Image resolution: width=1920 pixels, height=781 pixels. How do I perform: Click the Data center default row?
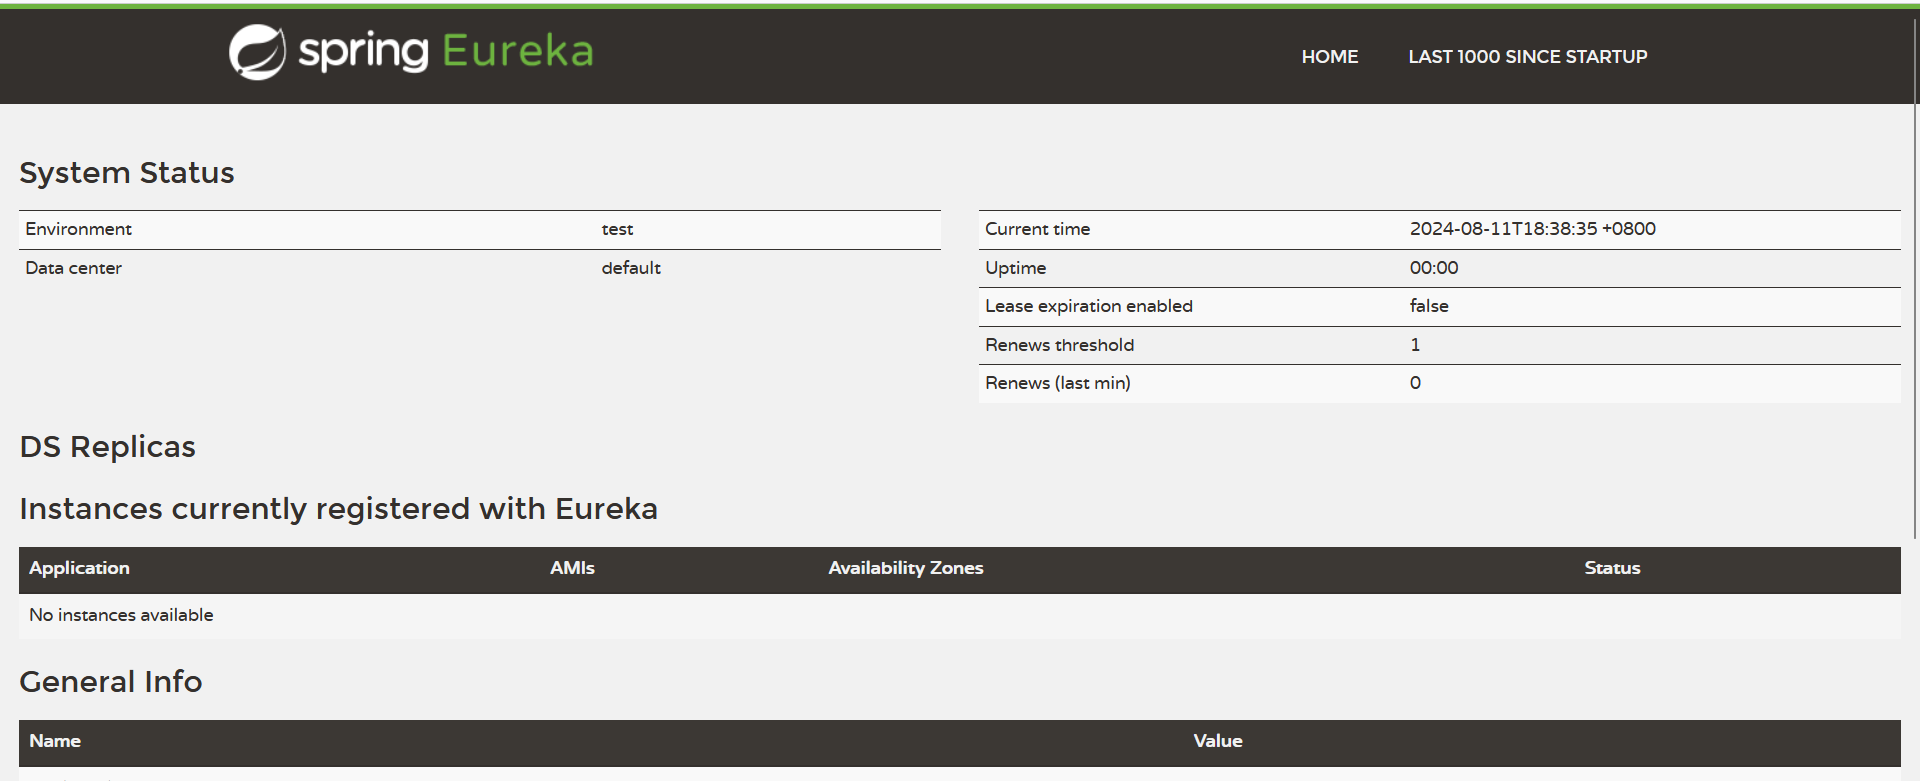pyautogui.click(x=479, y=268)
